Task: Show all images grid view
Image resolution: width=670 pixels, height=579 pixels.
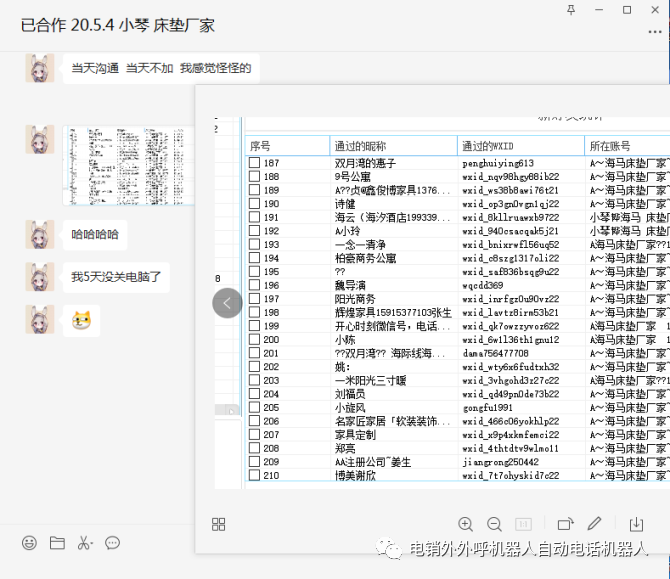Action: pos(218,524)
